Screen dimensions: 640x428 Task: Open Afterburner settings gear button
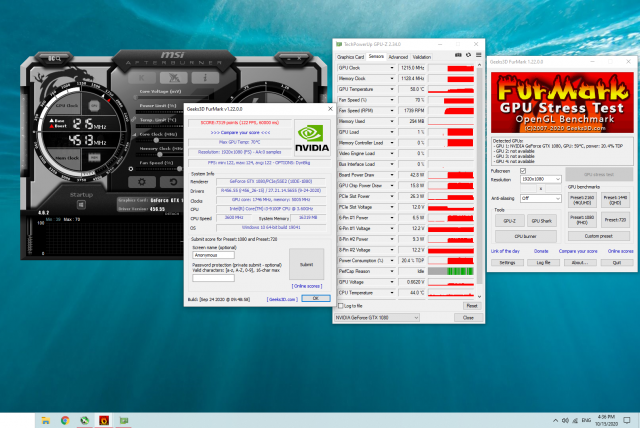pyautogui.click(x=142, y=182)
